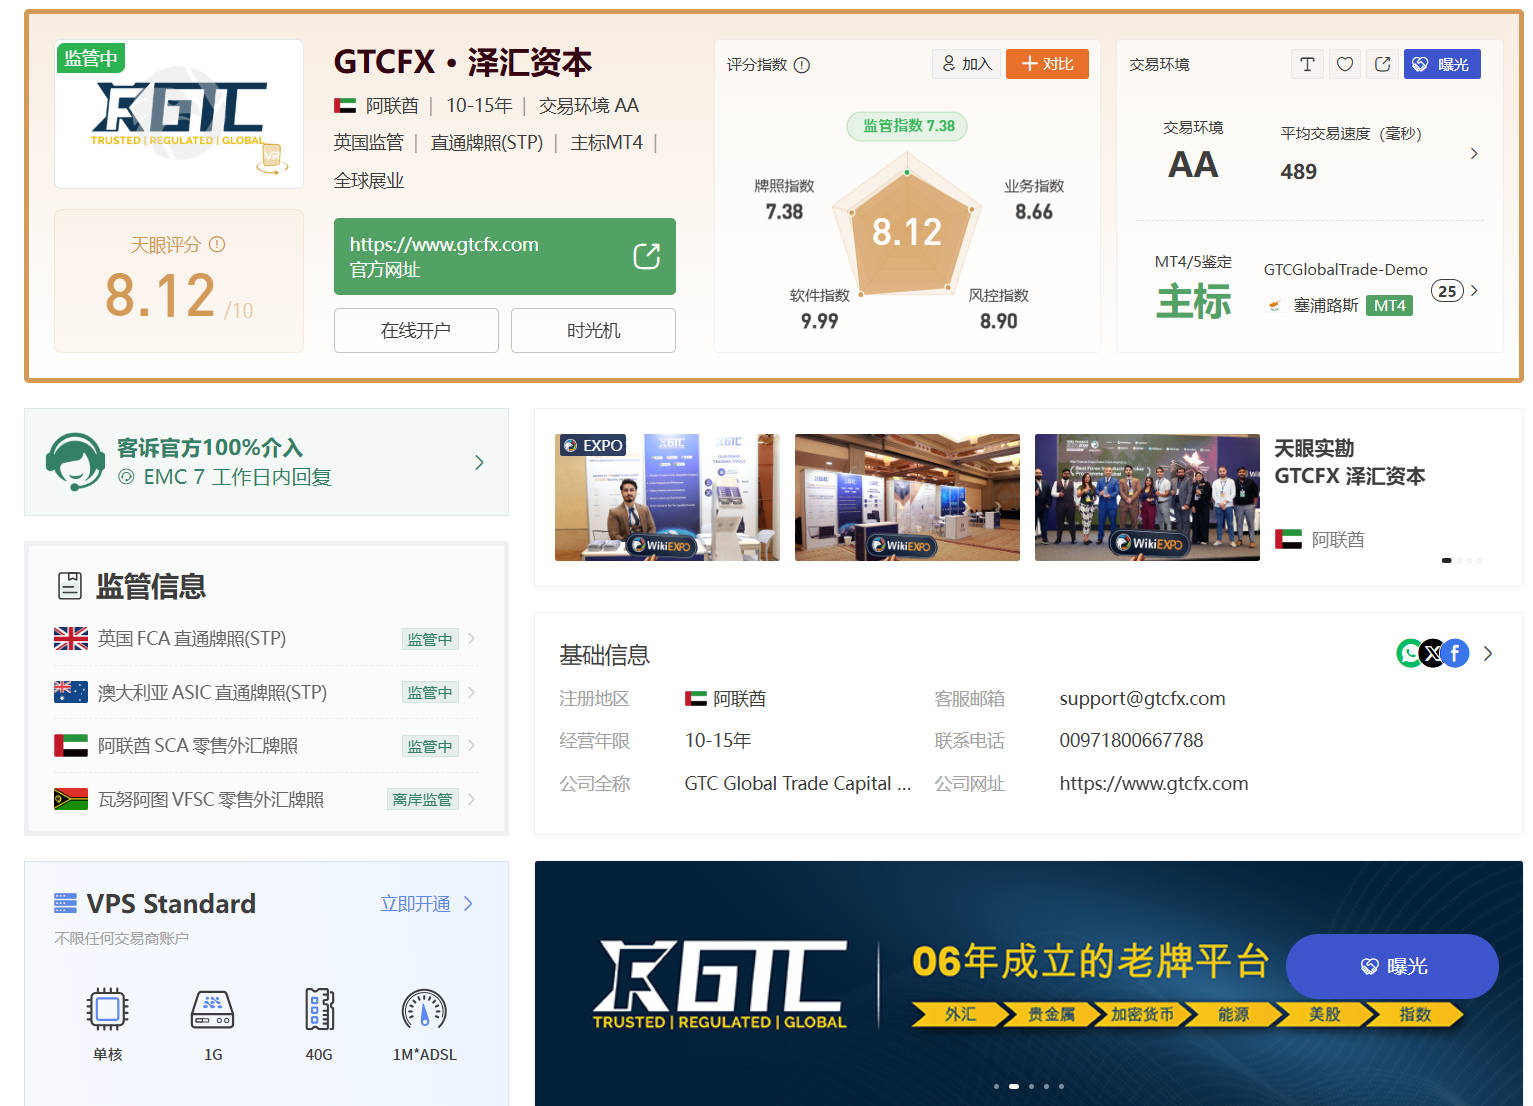Click company name GTC Global Trade Capital

pos(797,783)
